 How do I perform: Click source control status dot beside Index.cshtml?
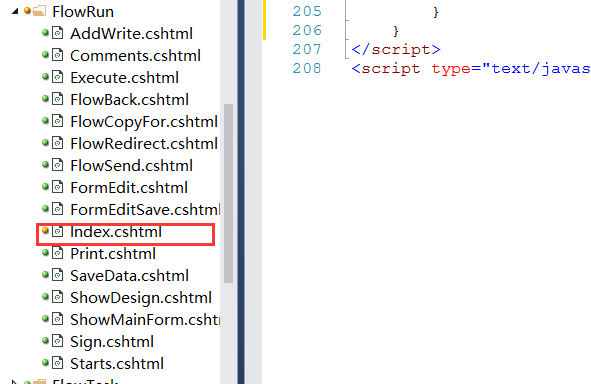45,230
